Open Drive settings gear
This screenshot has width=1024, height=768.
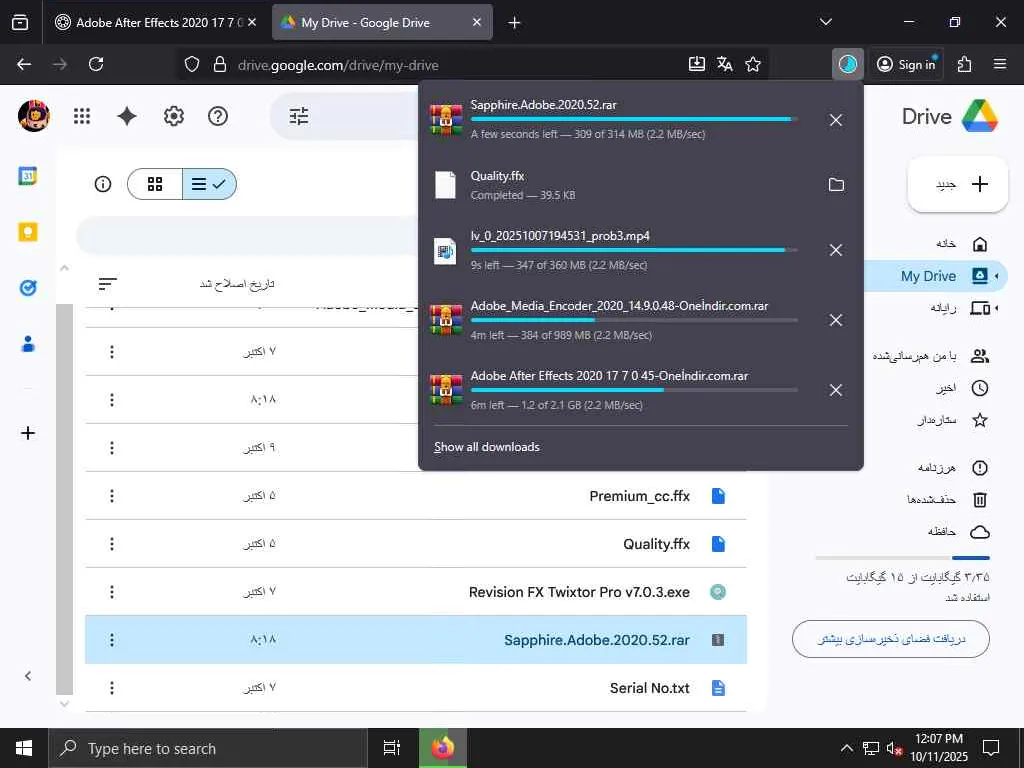[x=174, y=116]
